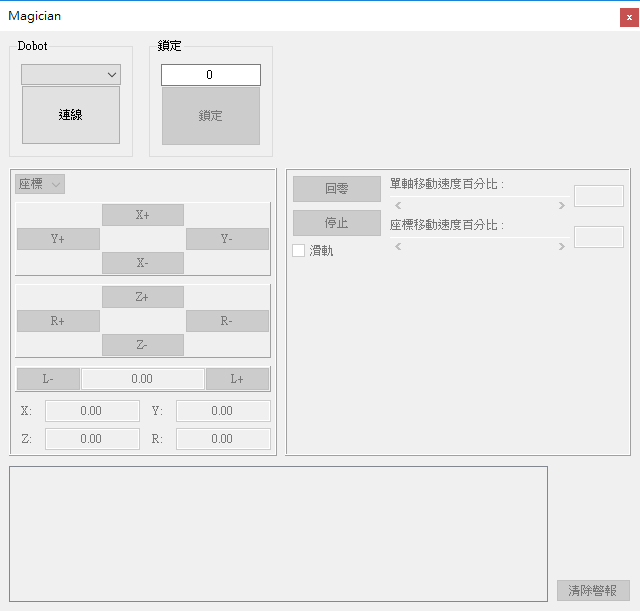Click left arrow of 座標移動速度百分比 slider
This screenshot has height=611, width=640.
click(x=398, y=247)
